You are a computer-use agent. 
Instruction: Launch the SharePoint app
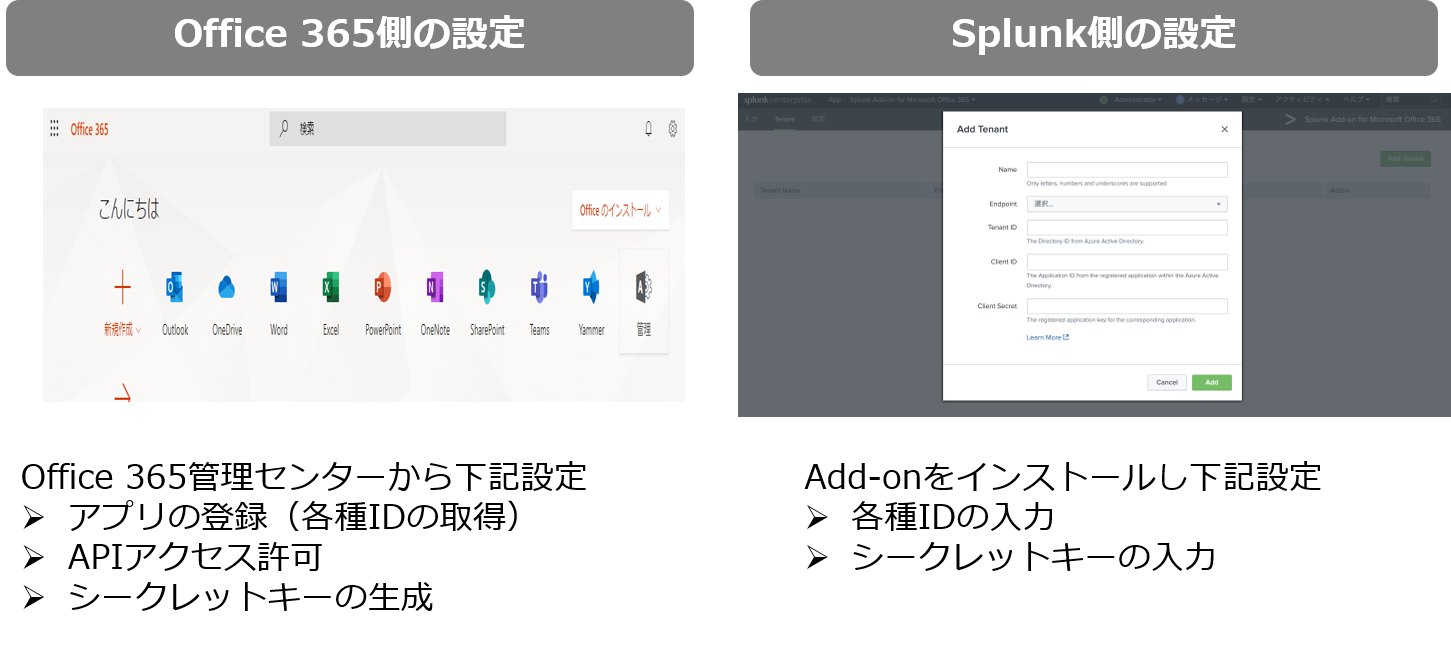[x=487, y=305]
